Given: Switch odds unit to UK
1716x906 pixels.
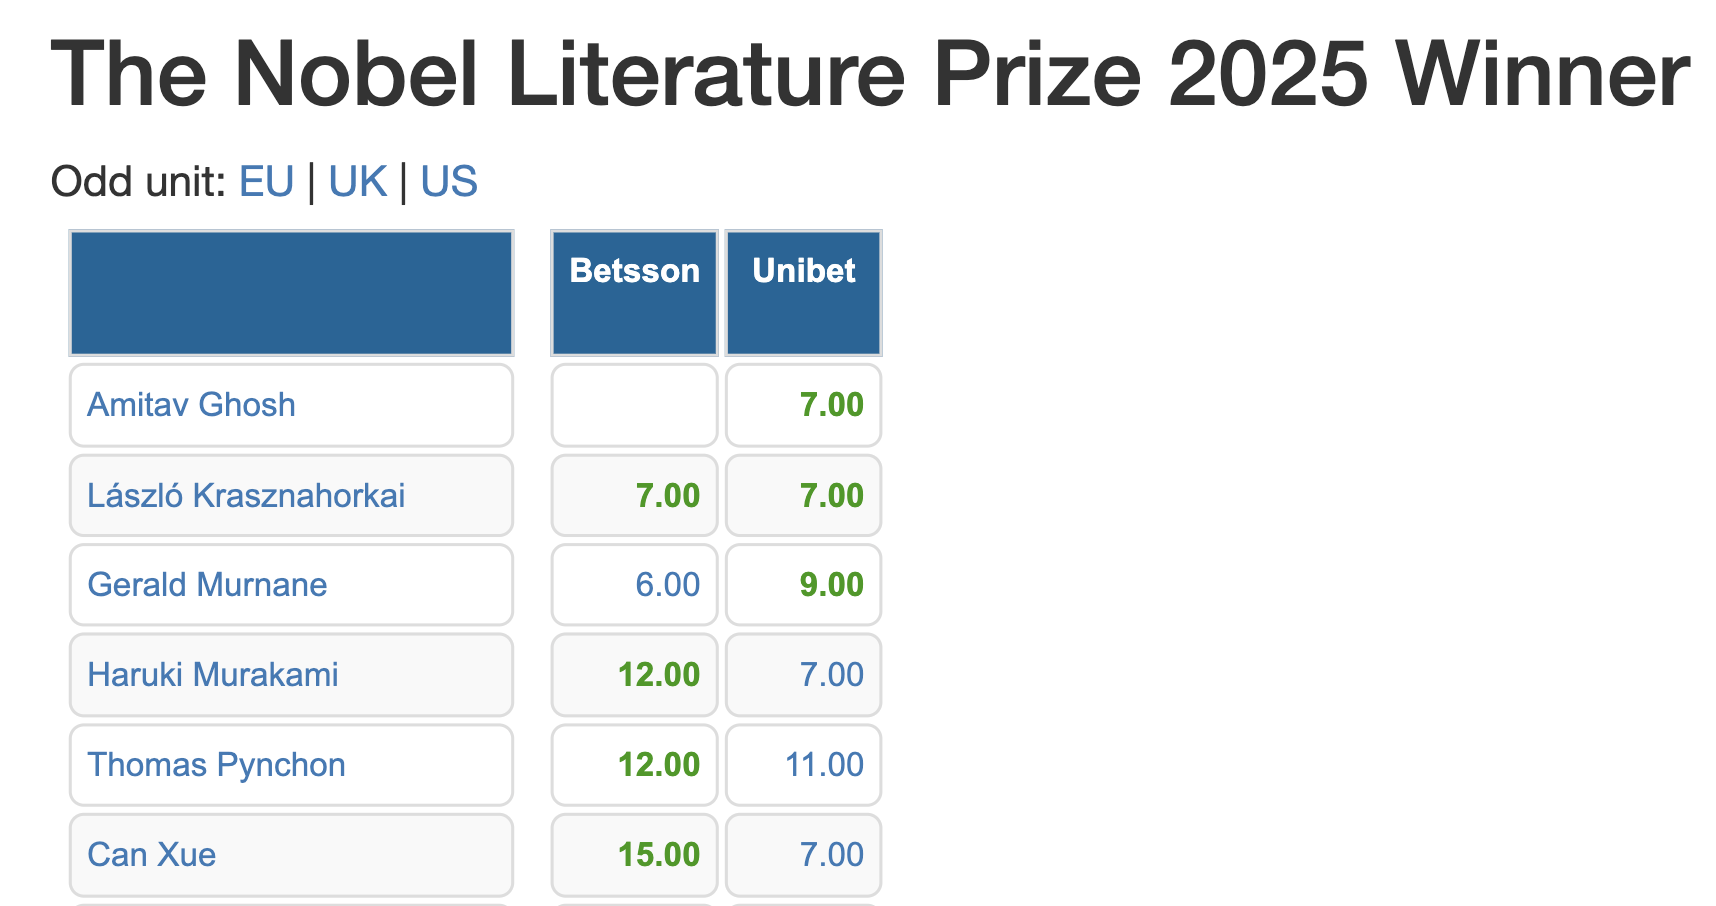Looking at the screenshot, I should [357, 182].
